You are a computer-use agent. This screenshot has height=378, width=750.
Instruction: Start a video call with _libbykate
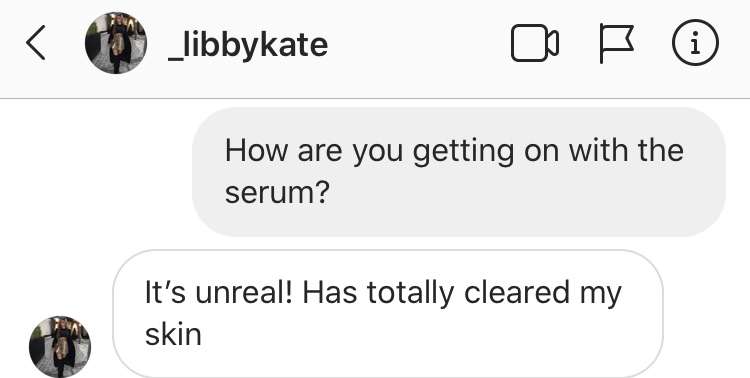535,43
